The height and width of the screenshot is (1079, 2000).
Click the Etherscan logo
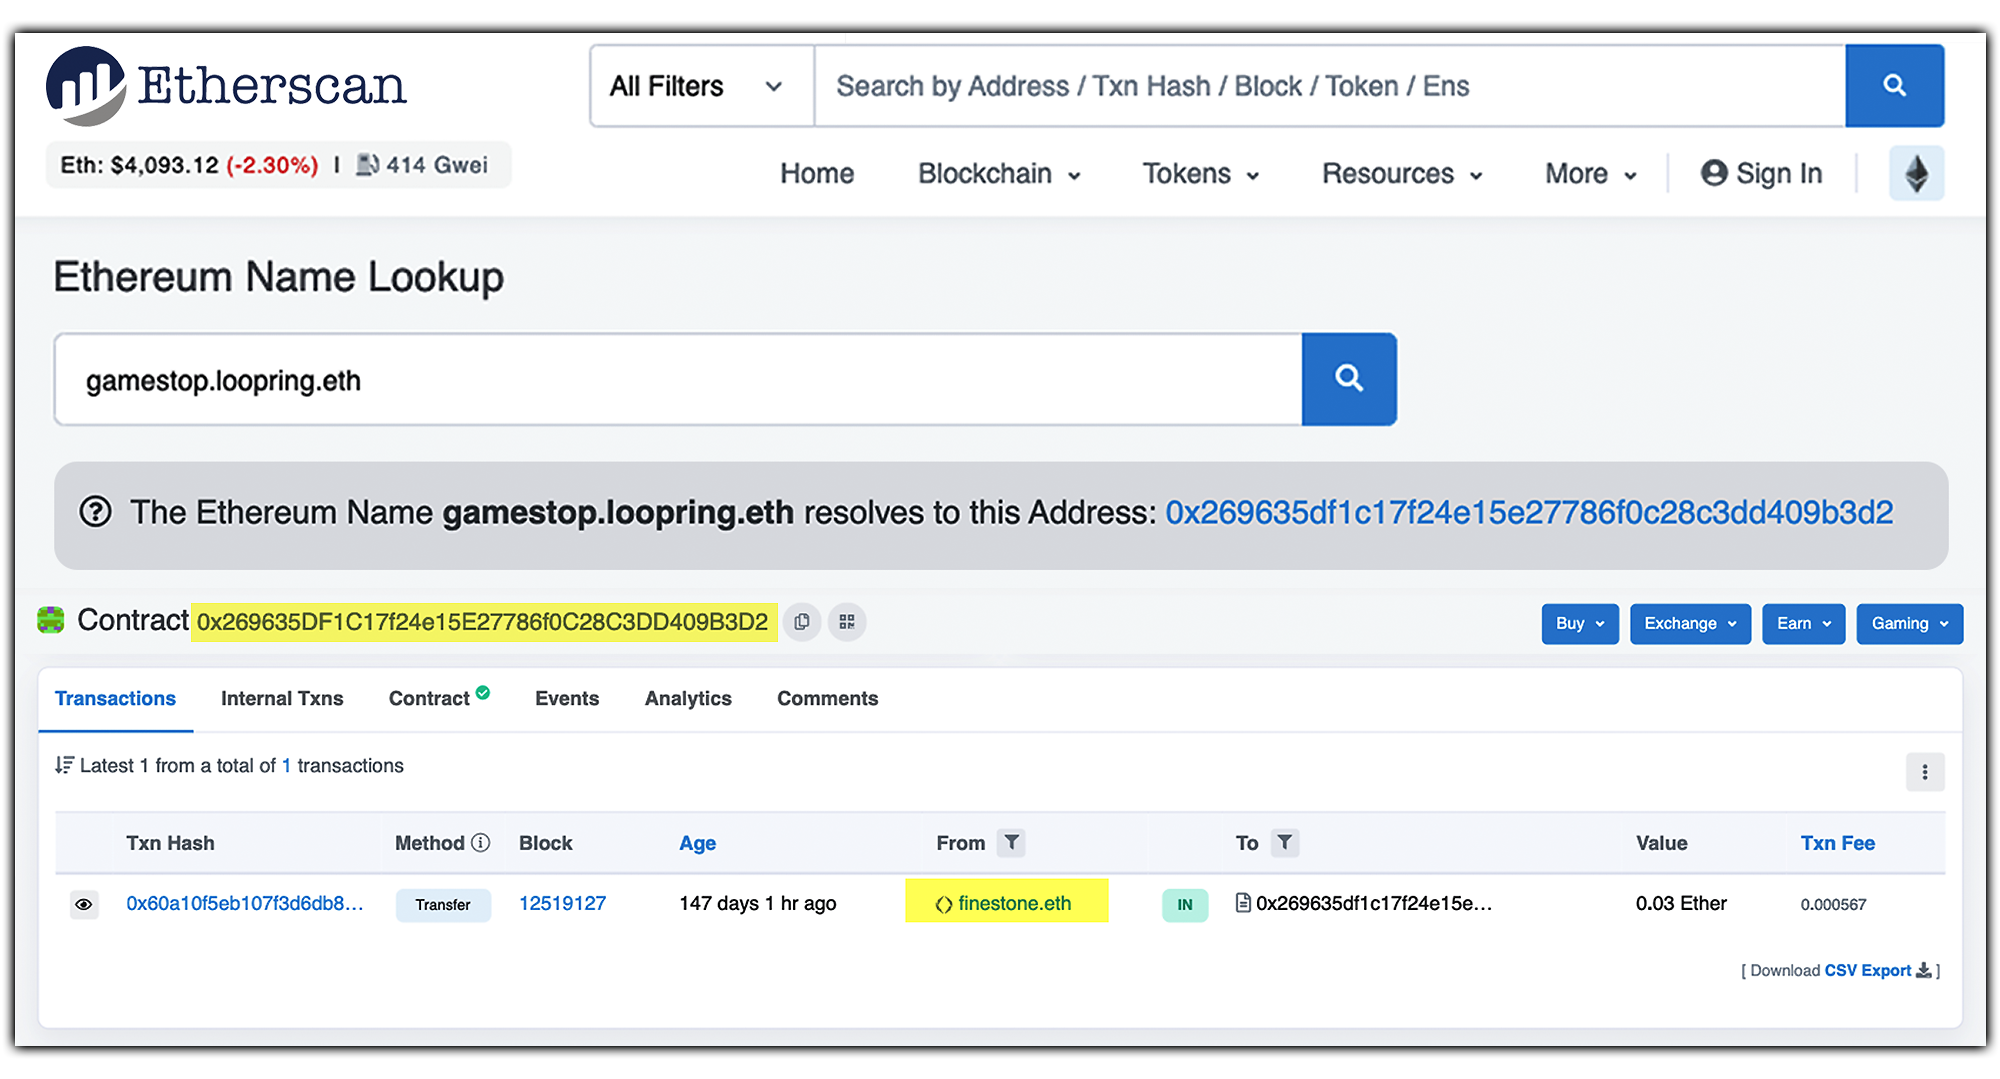(226, 86)
